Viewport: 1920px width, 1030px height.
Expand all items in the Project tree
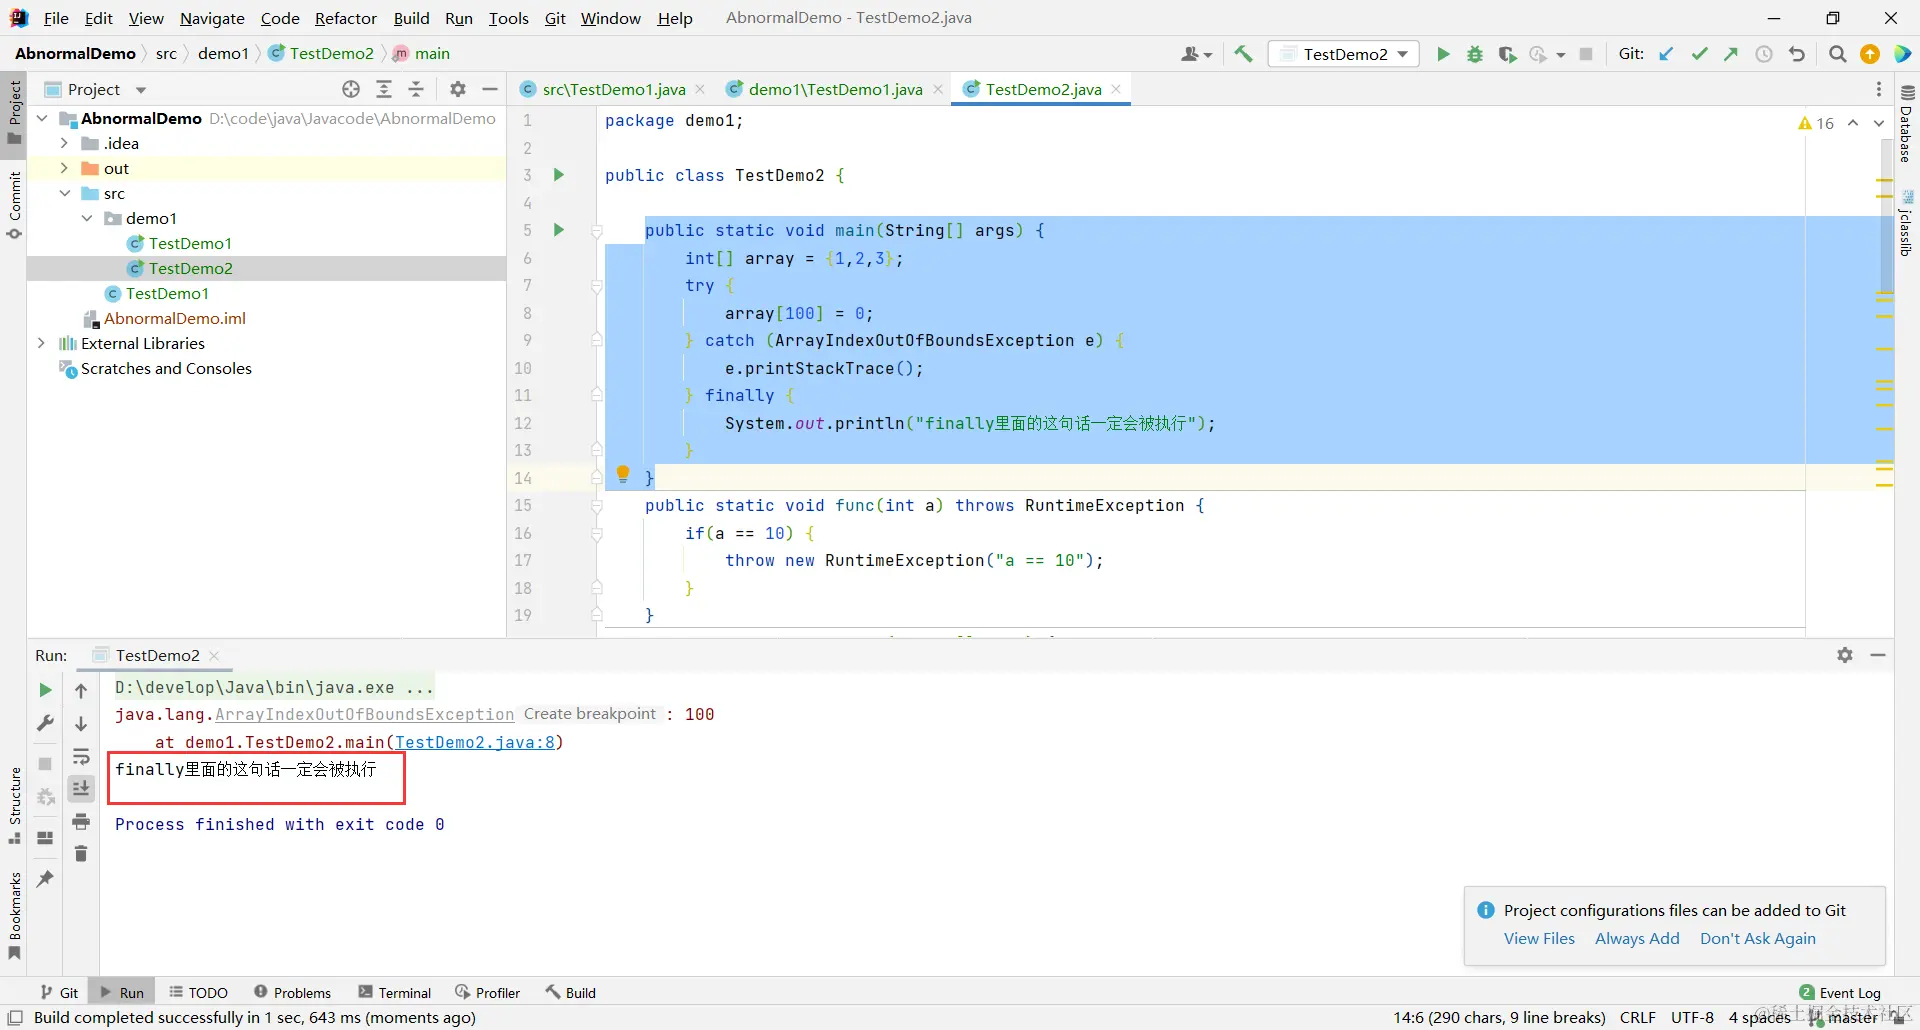click(x=384, y=89)
